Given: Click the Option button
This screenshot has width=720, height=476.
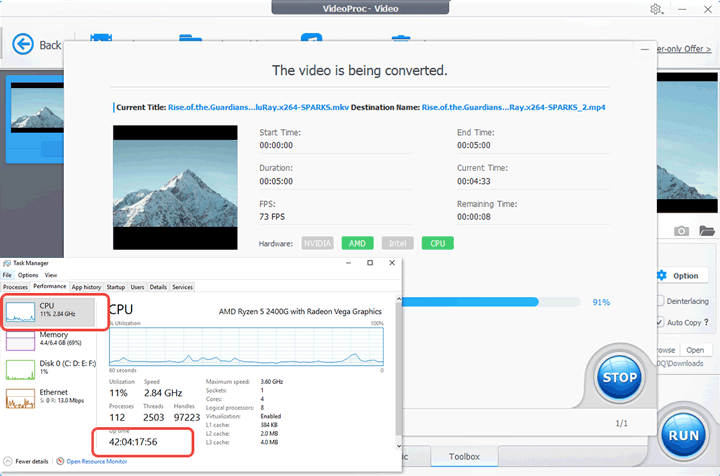Looking at the screenshot, I should tap(684, 275).
